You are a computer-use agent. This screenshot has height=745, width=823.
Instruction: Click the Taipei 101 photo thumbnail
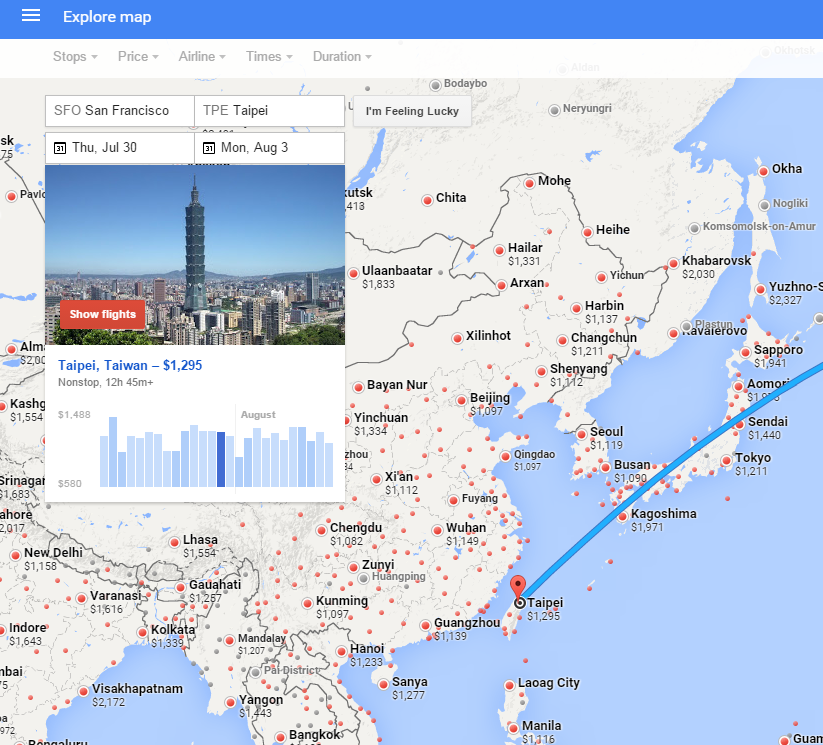pyautogui.click(x=195, y=255)
